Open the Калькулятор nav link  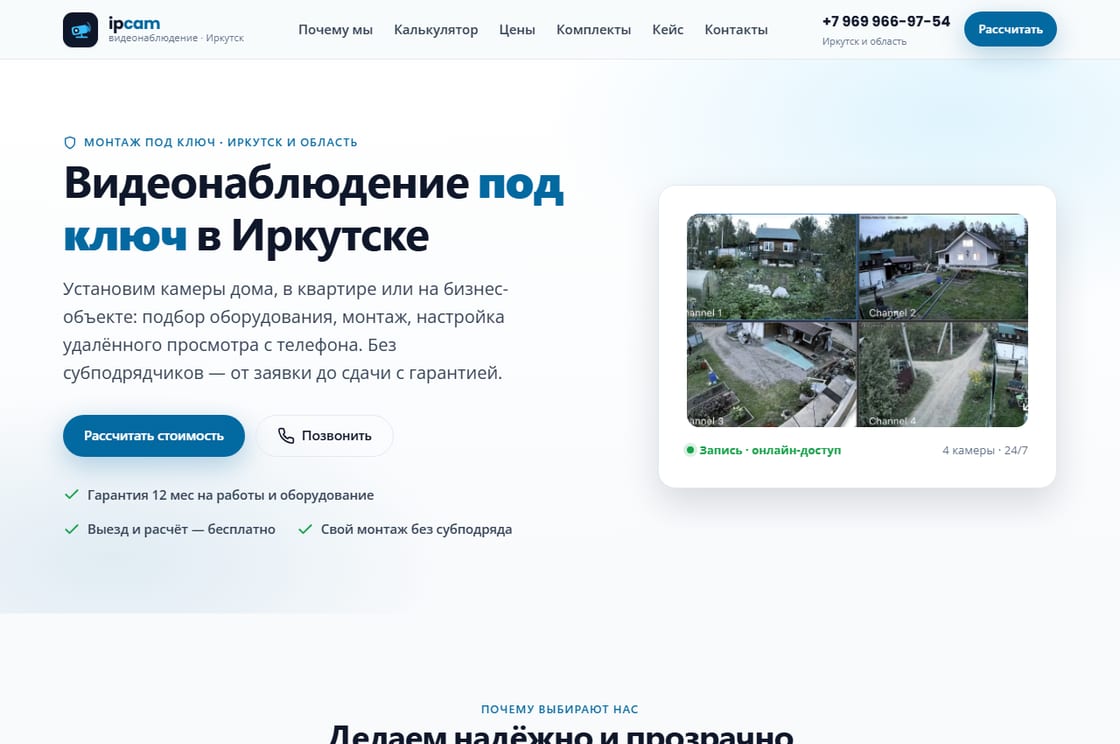(x=436, y=30)
